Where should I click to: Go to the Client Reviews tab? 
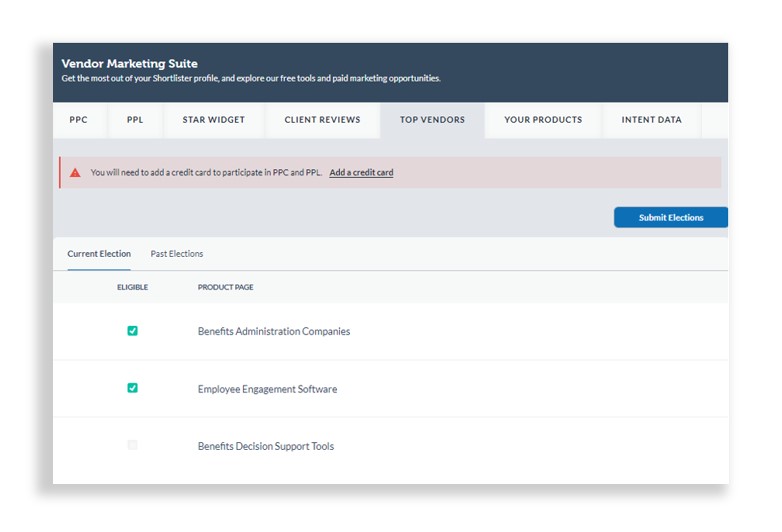[322, 120]
